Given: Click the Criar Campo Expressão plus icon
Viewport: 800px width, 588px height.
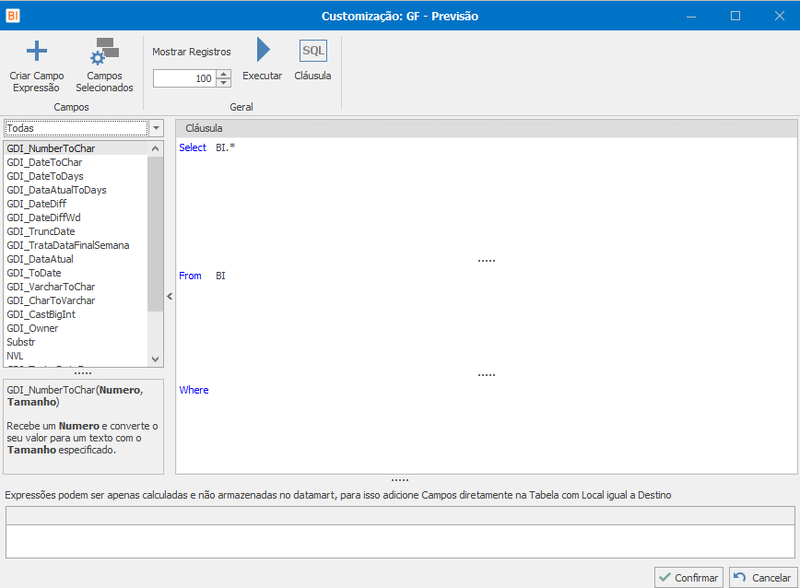Looking at the screenshot, I should point(37,51).
